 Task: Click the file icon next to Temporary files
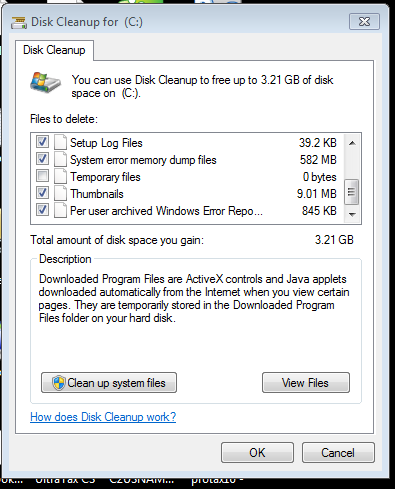coord(60,176)
